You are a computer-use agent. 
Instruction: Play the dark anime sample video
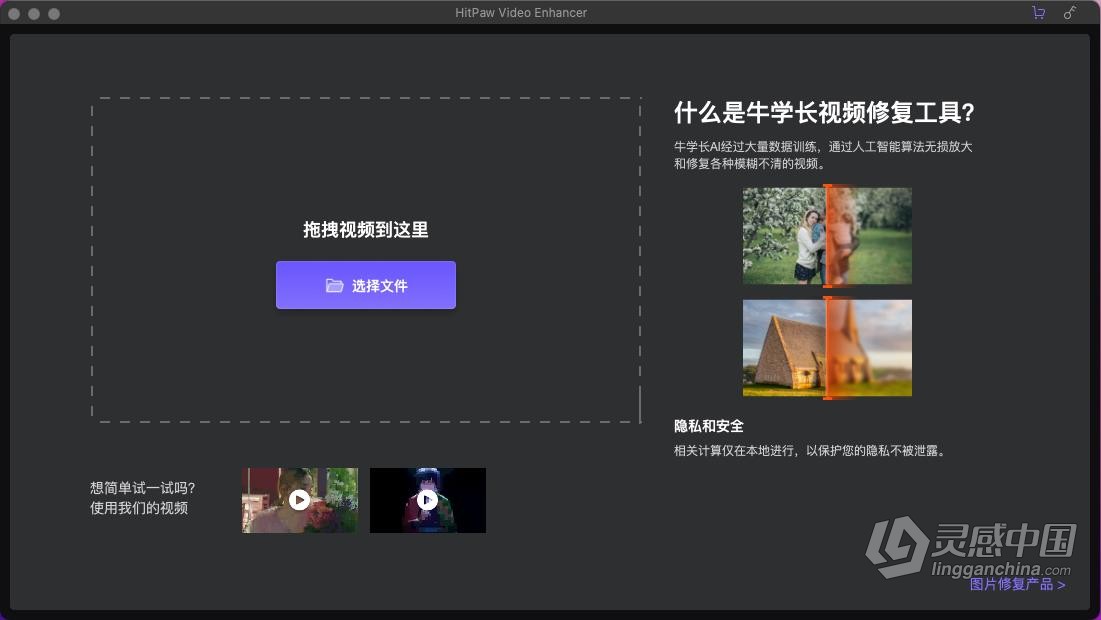pos(428,500)
